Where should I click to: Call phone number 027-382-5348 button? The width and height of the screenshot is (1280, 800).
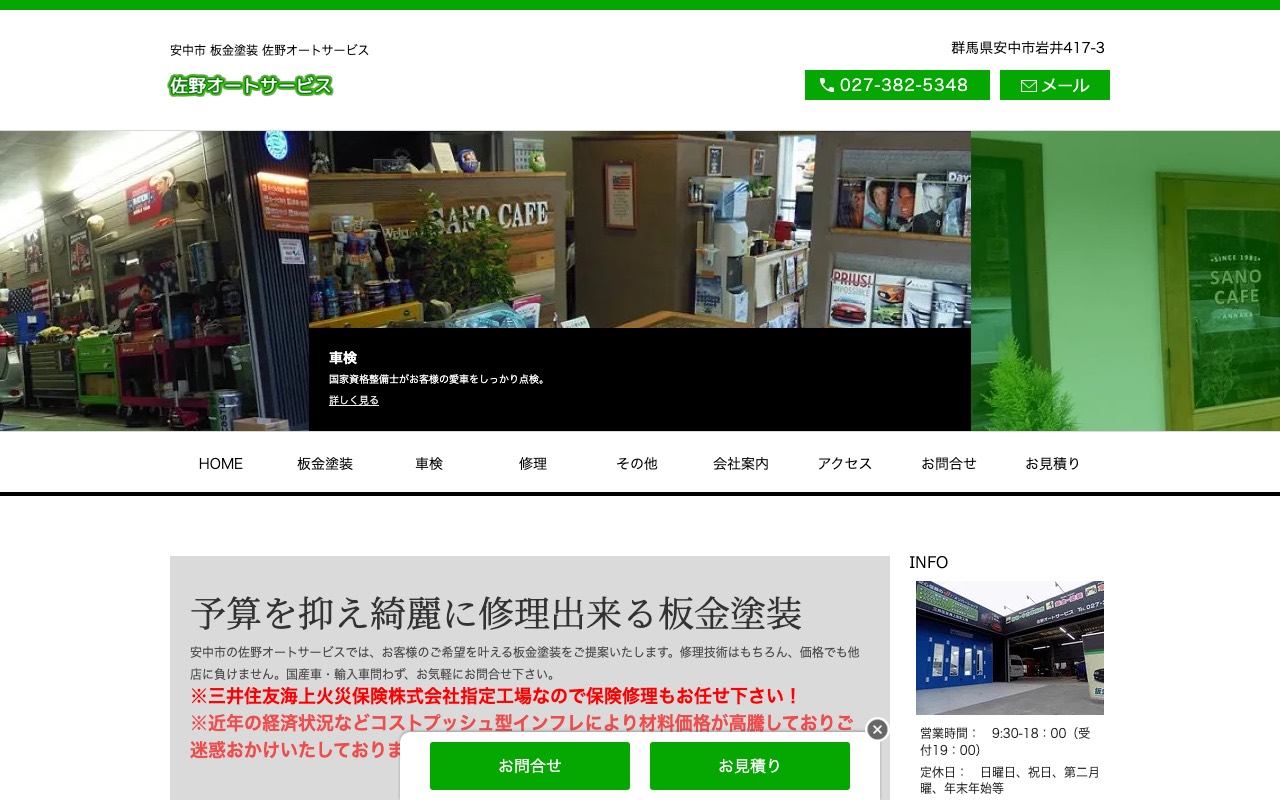897,85
